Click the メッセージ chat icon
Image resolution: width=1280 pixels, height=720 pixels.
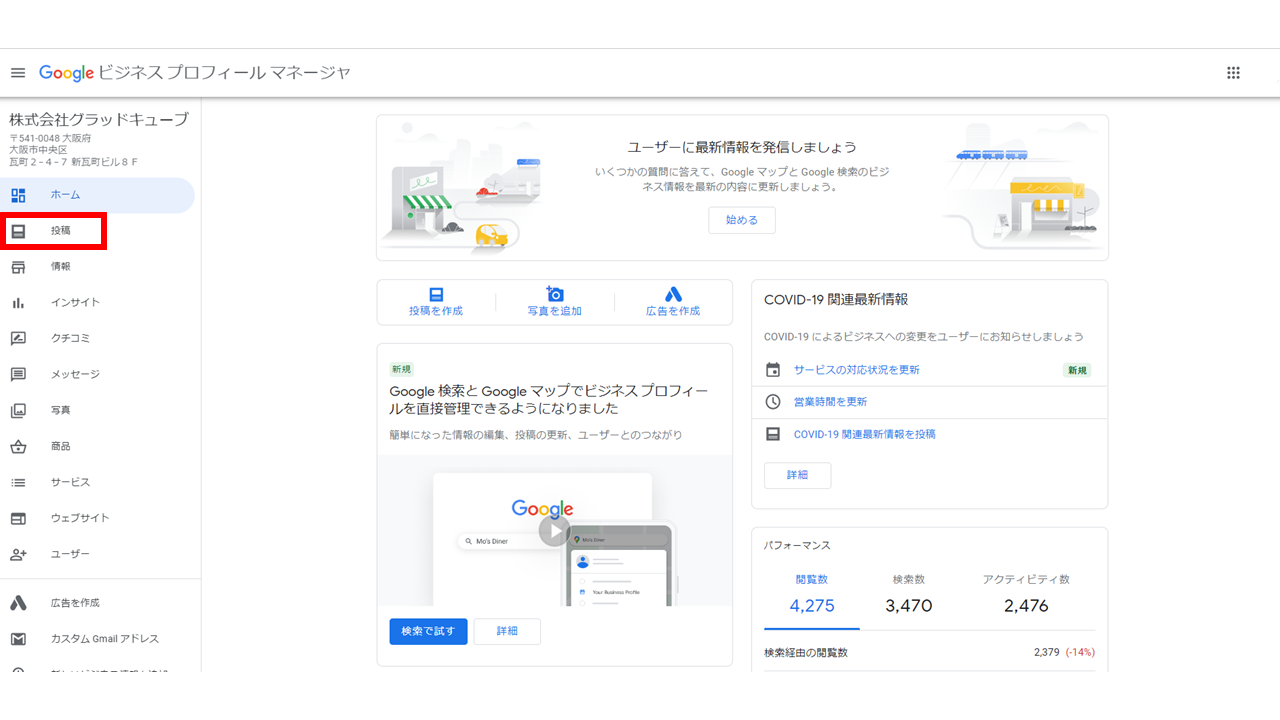(x=18, y=375)
